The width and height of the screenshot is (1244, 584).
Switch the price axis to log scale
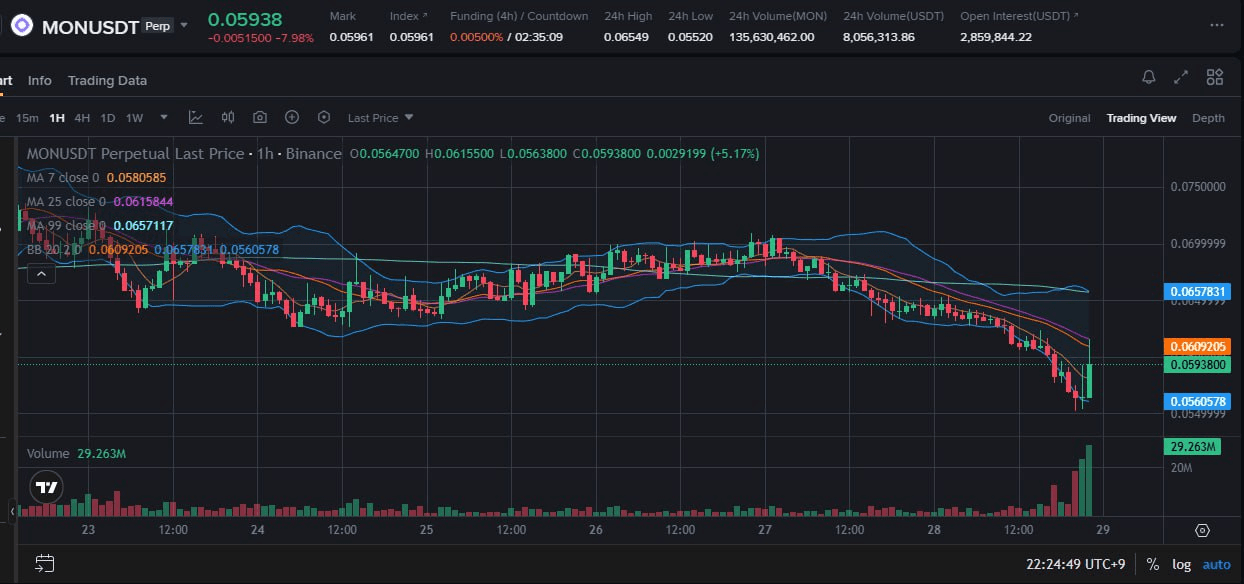coord(1181,563)
